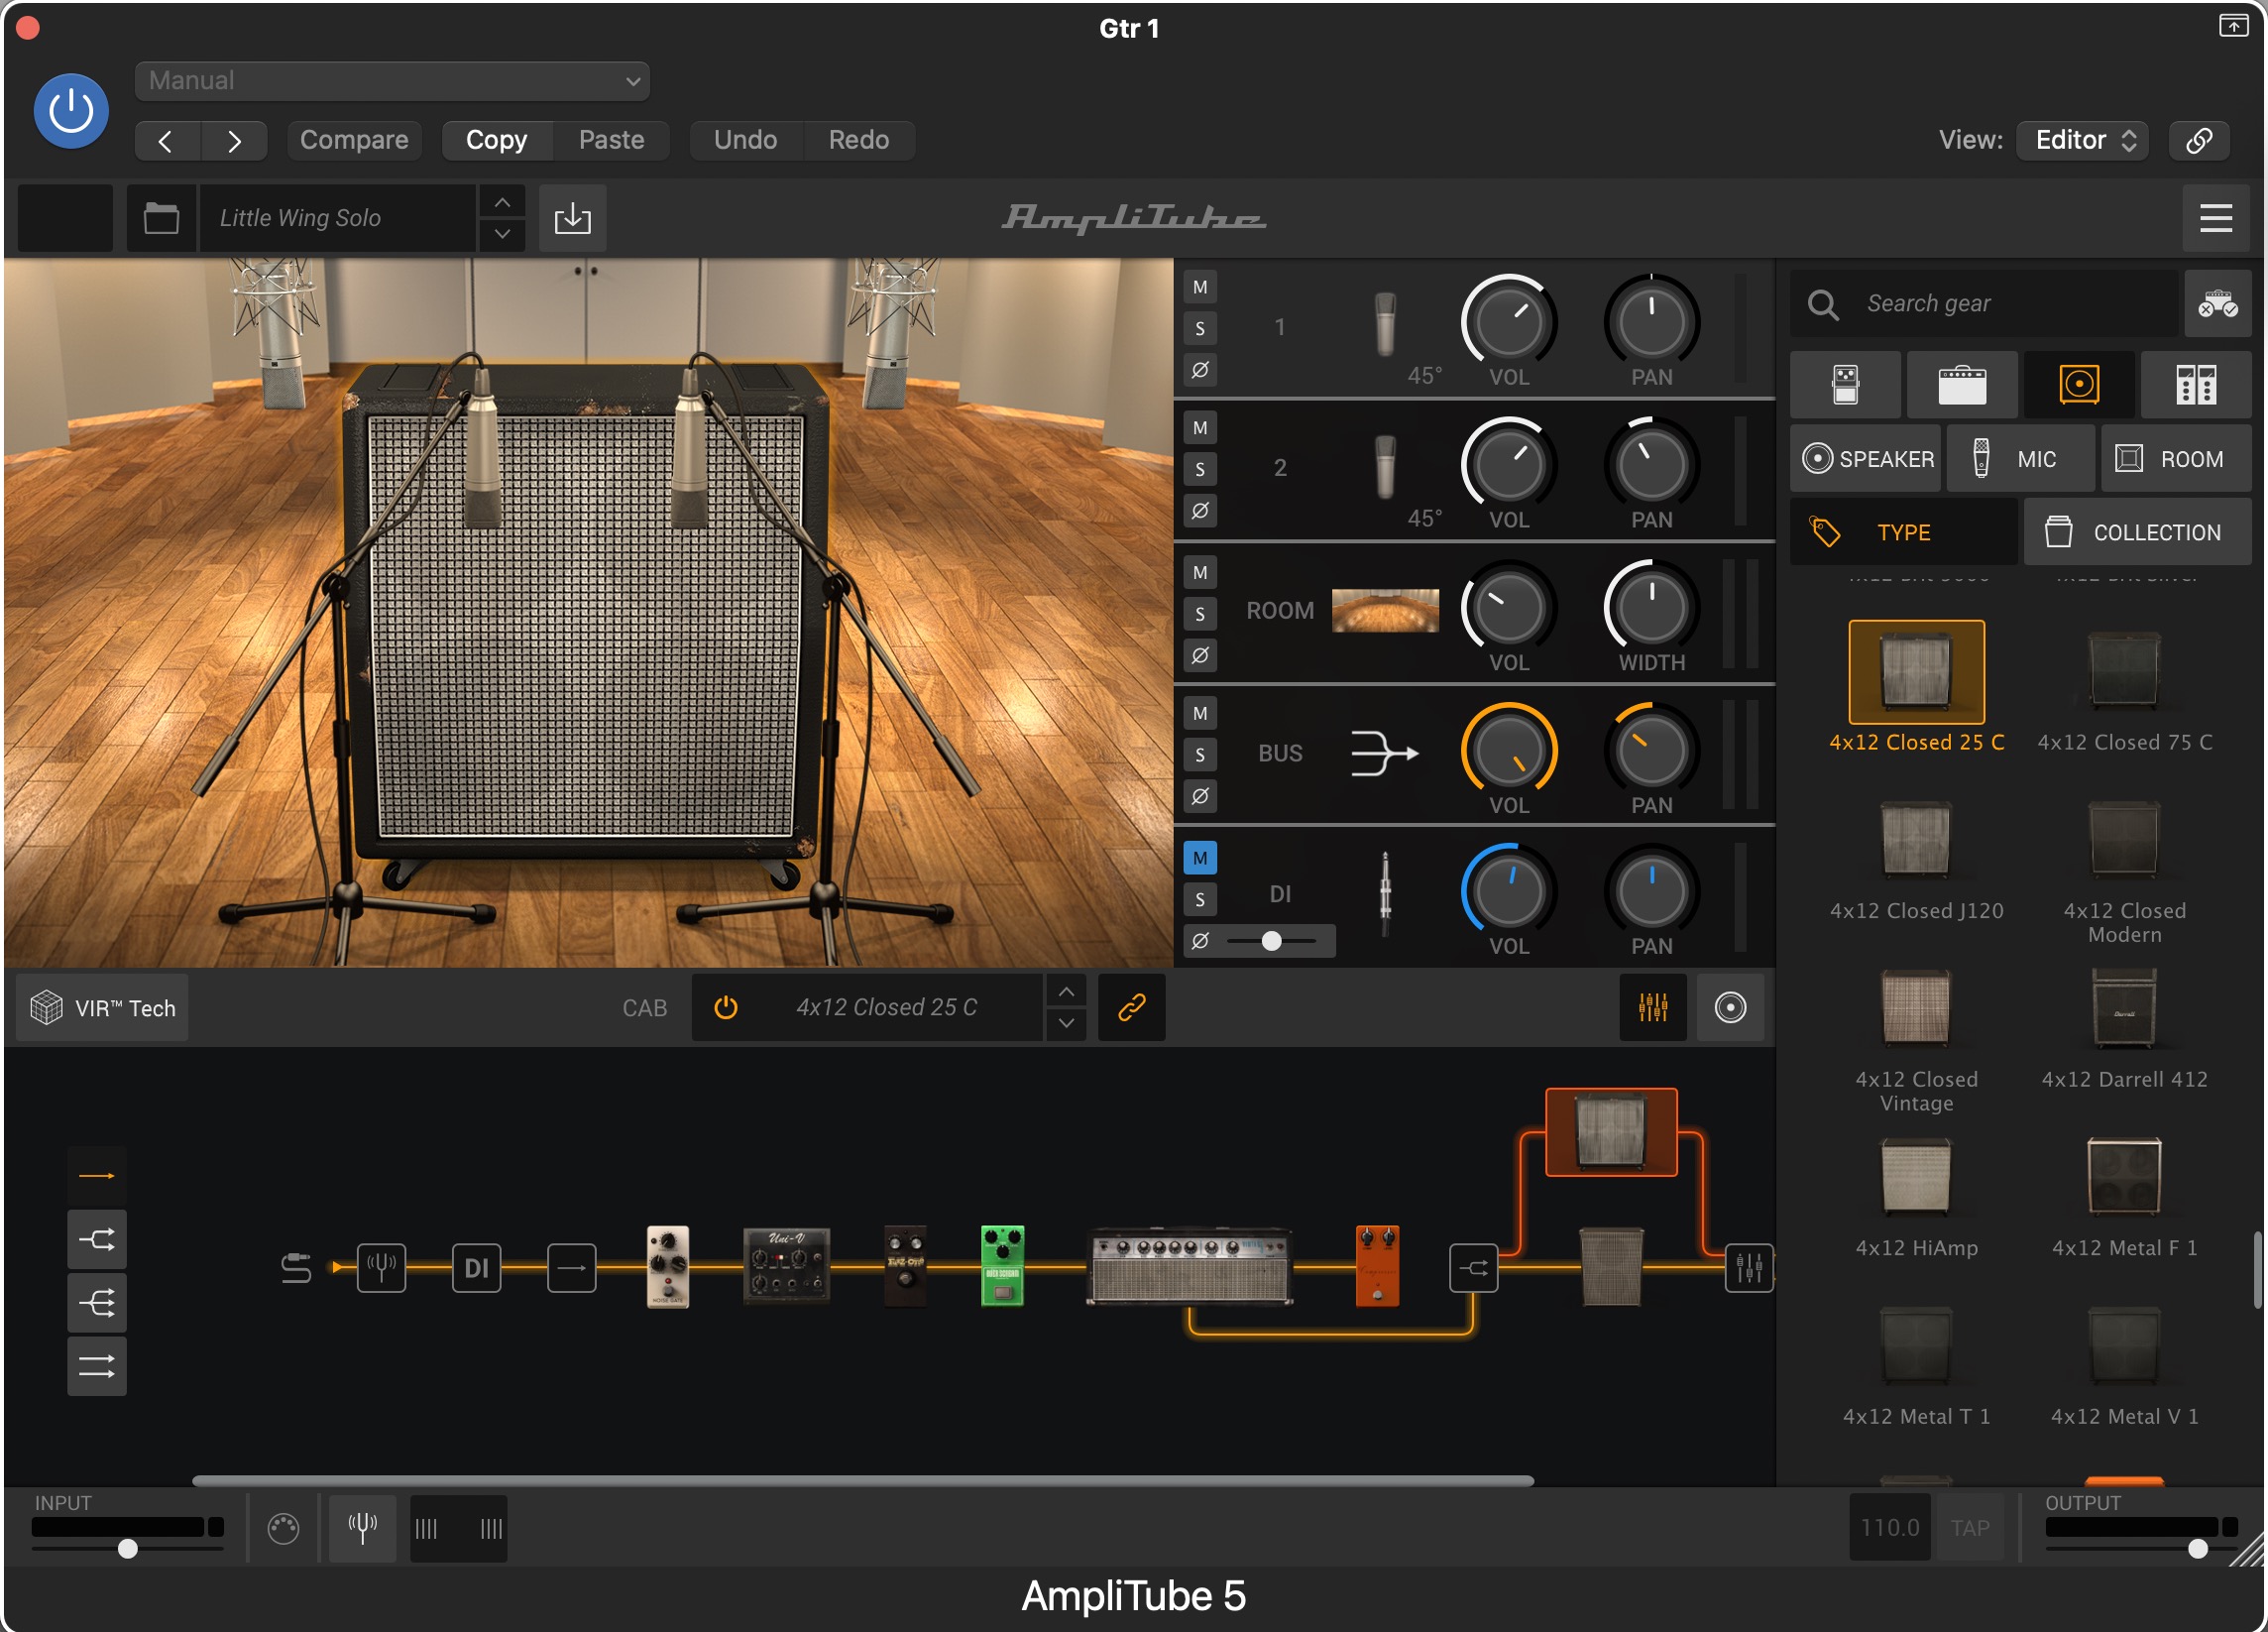Select the COLLECTION filter tab

[2138, 532]
